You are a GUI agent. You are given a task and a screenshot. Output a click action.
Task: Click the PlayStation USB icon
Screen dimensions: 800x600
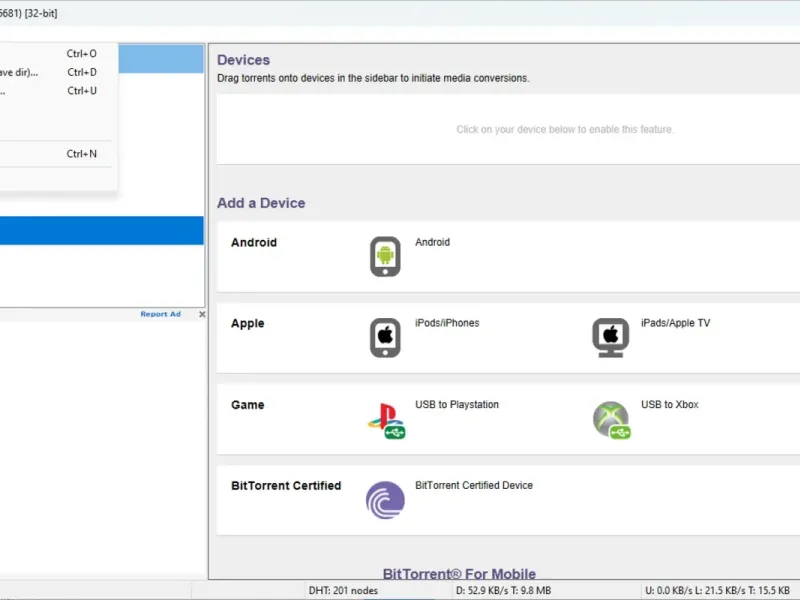(385, 420)
